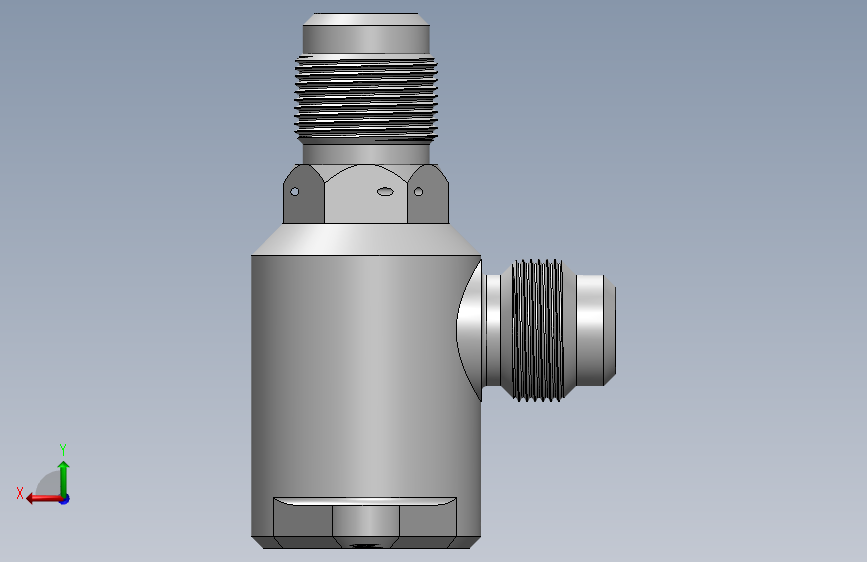Click the blue Z axis dot on triad
The width and height of the screenshot is (867, 562).
(65, 499)
